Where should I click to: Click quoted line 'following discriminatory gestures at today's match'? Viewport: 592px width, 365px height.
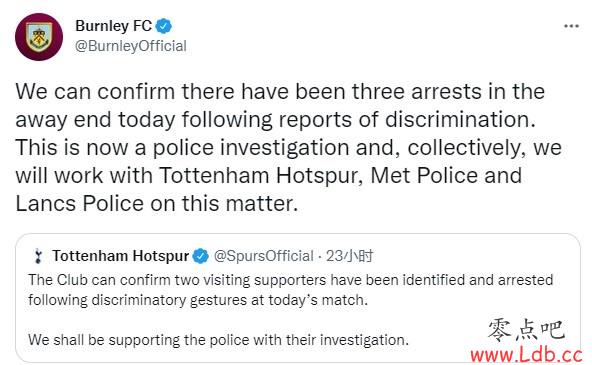(198, 300)
